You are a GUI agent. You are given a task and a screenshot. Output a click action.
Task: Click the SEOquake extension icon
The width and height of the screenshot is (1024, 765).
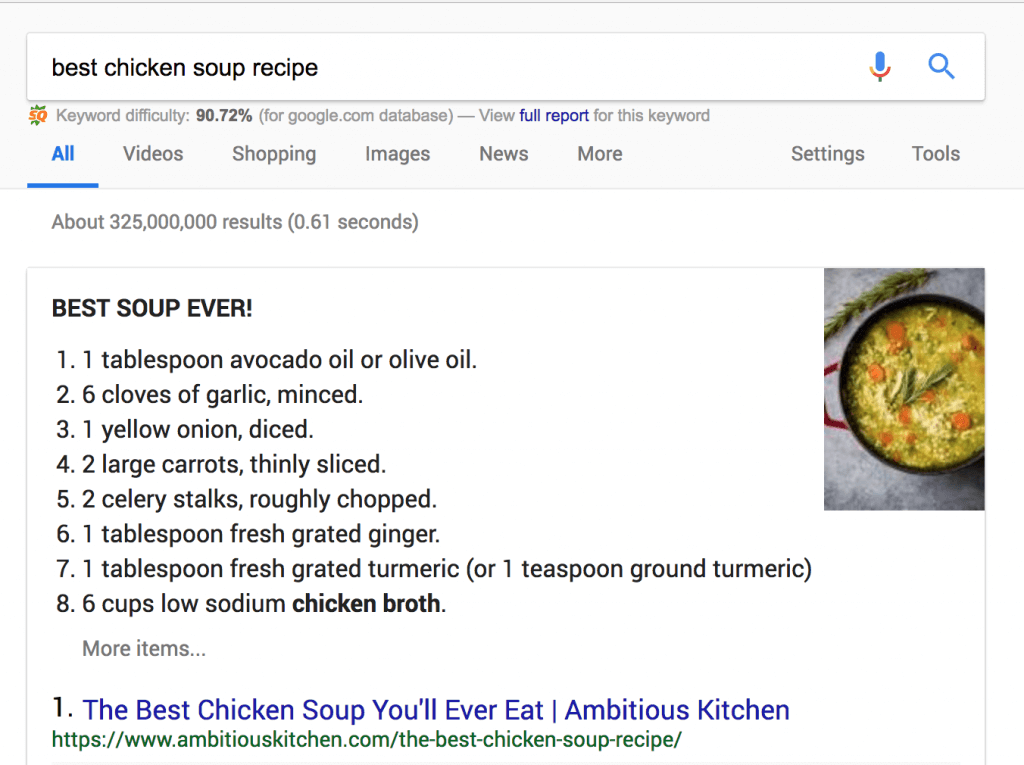(x=39, y=115)
